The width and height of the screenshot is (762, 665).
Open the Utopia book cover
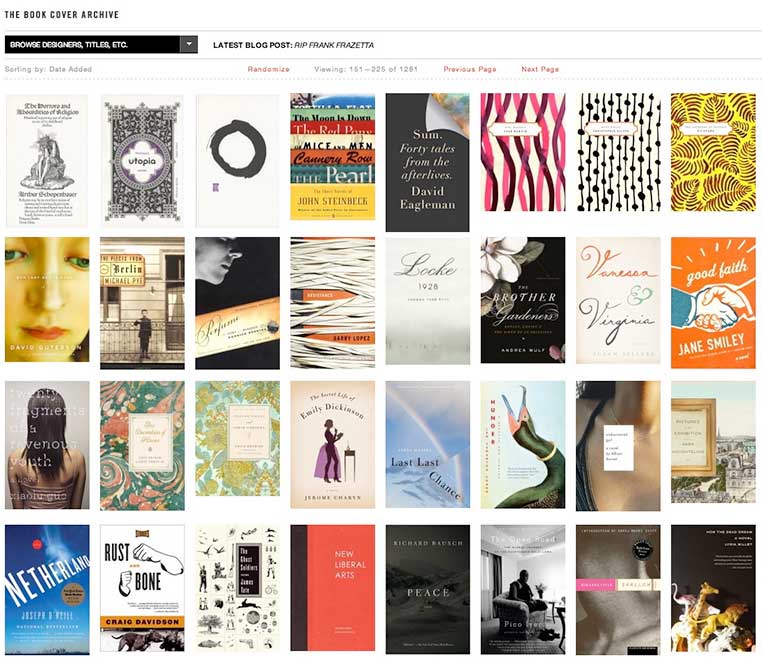click(142, 161)
